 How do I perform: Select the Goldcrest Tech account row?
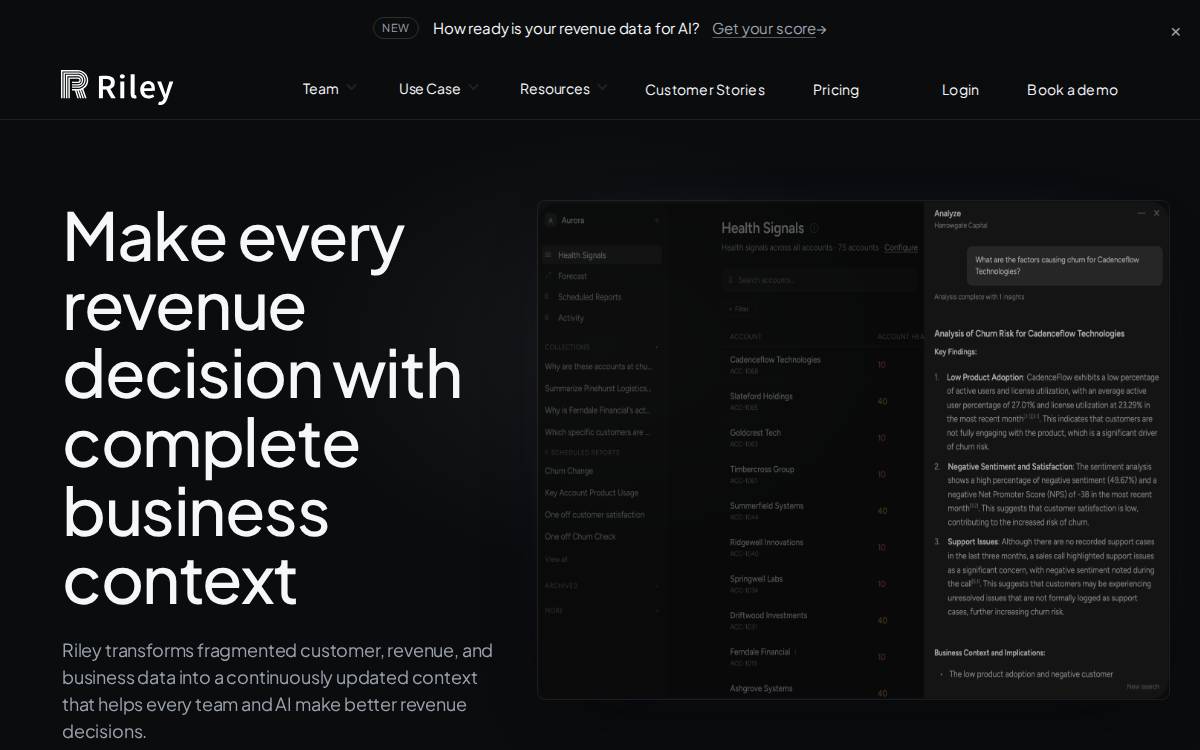point(822,438)
